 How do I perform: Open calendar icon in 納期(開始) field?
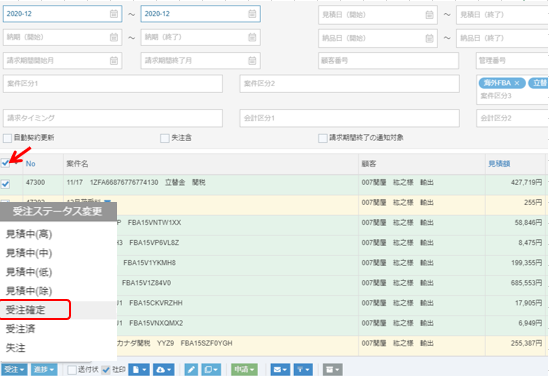tap(114, 37)
